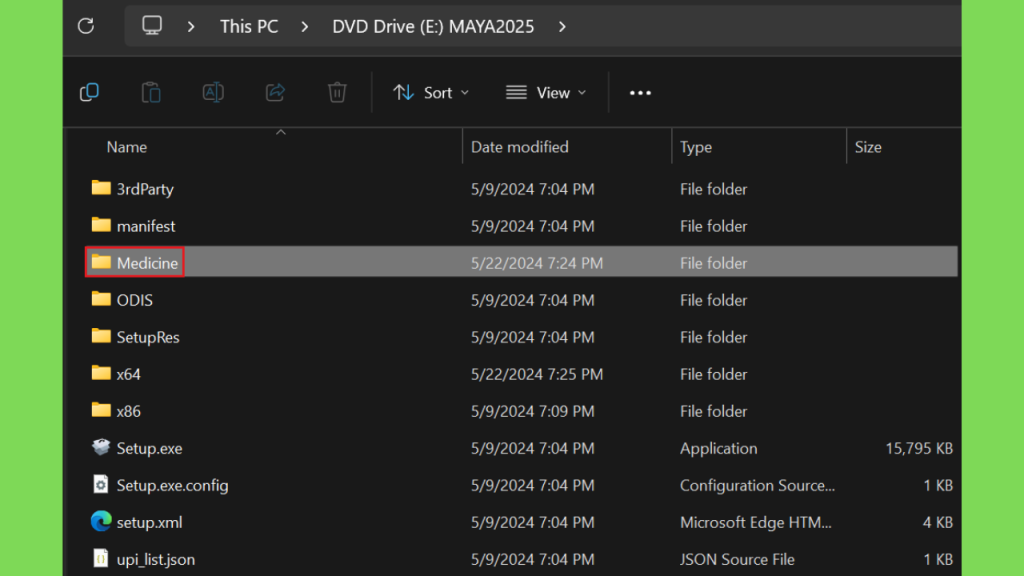Click the Copy icon in the toolbar
This screenshot has height=576, width=1024.
89,93
